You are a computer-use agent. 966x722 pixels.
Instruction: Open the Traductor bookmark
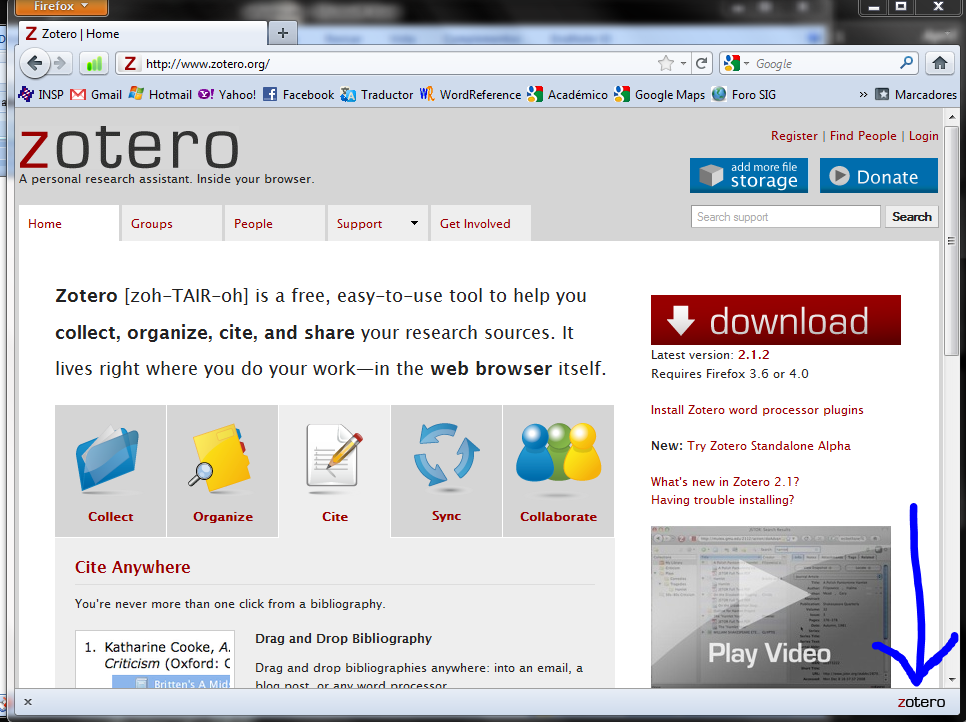(376, 94)
